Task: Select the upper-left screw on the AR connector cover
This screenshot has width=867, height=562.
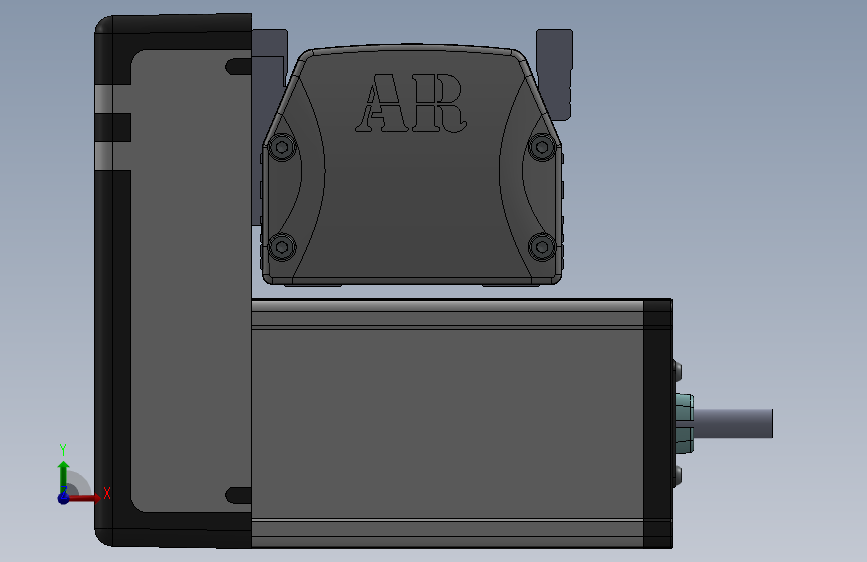Action: [x=282, y=147]
